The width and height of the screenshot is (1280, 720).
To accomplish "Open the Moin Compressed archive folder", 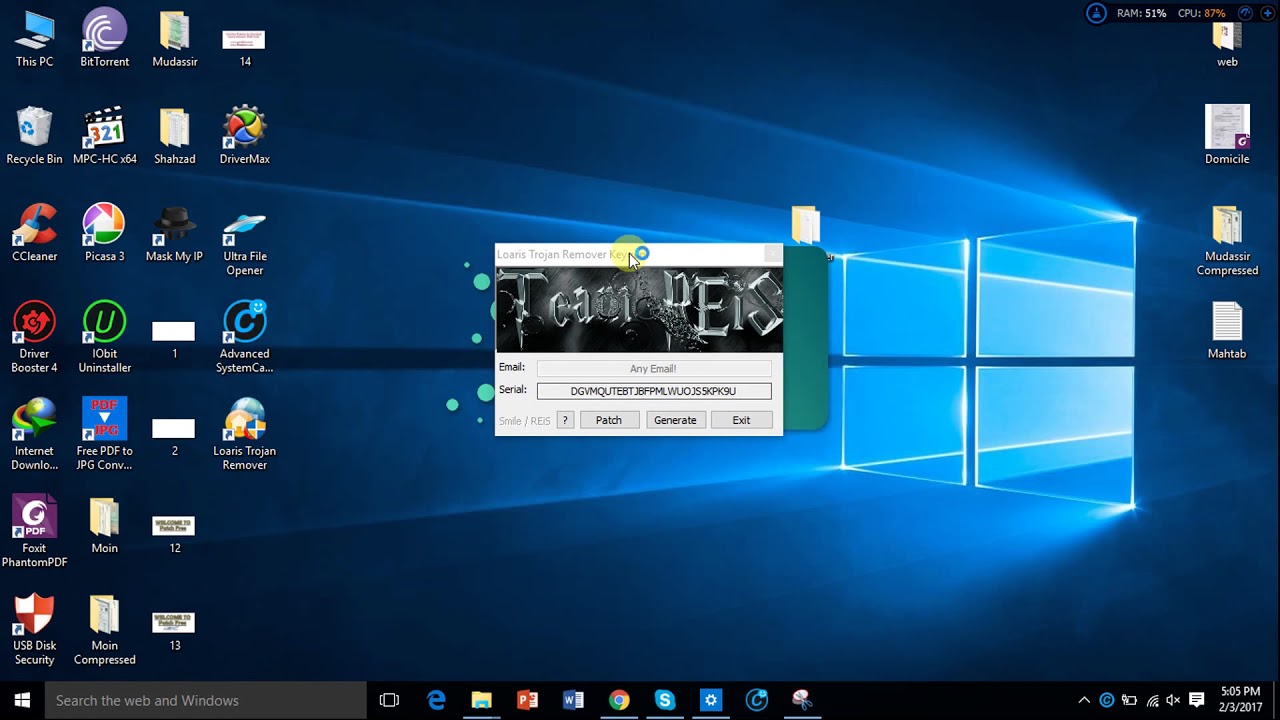I will (104, 629).
